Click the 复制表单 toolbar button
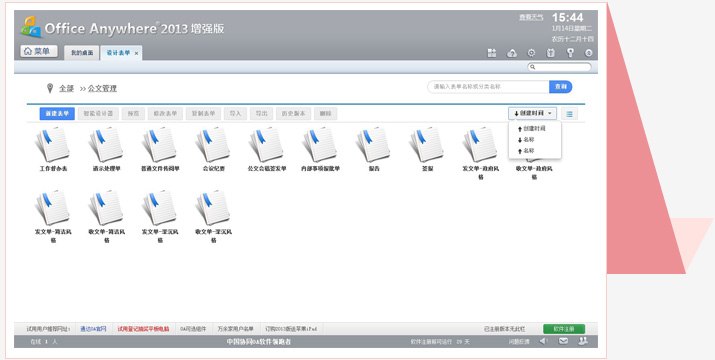715x360 pixels. (x=203, y=114)
